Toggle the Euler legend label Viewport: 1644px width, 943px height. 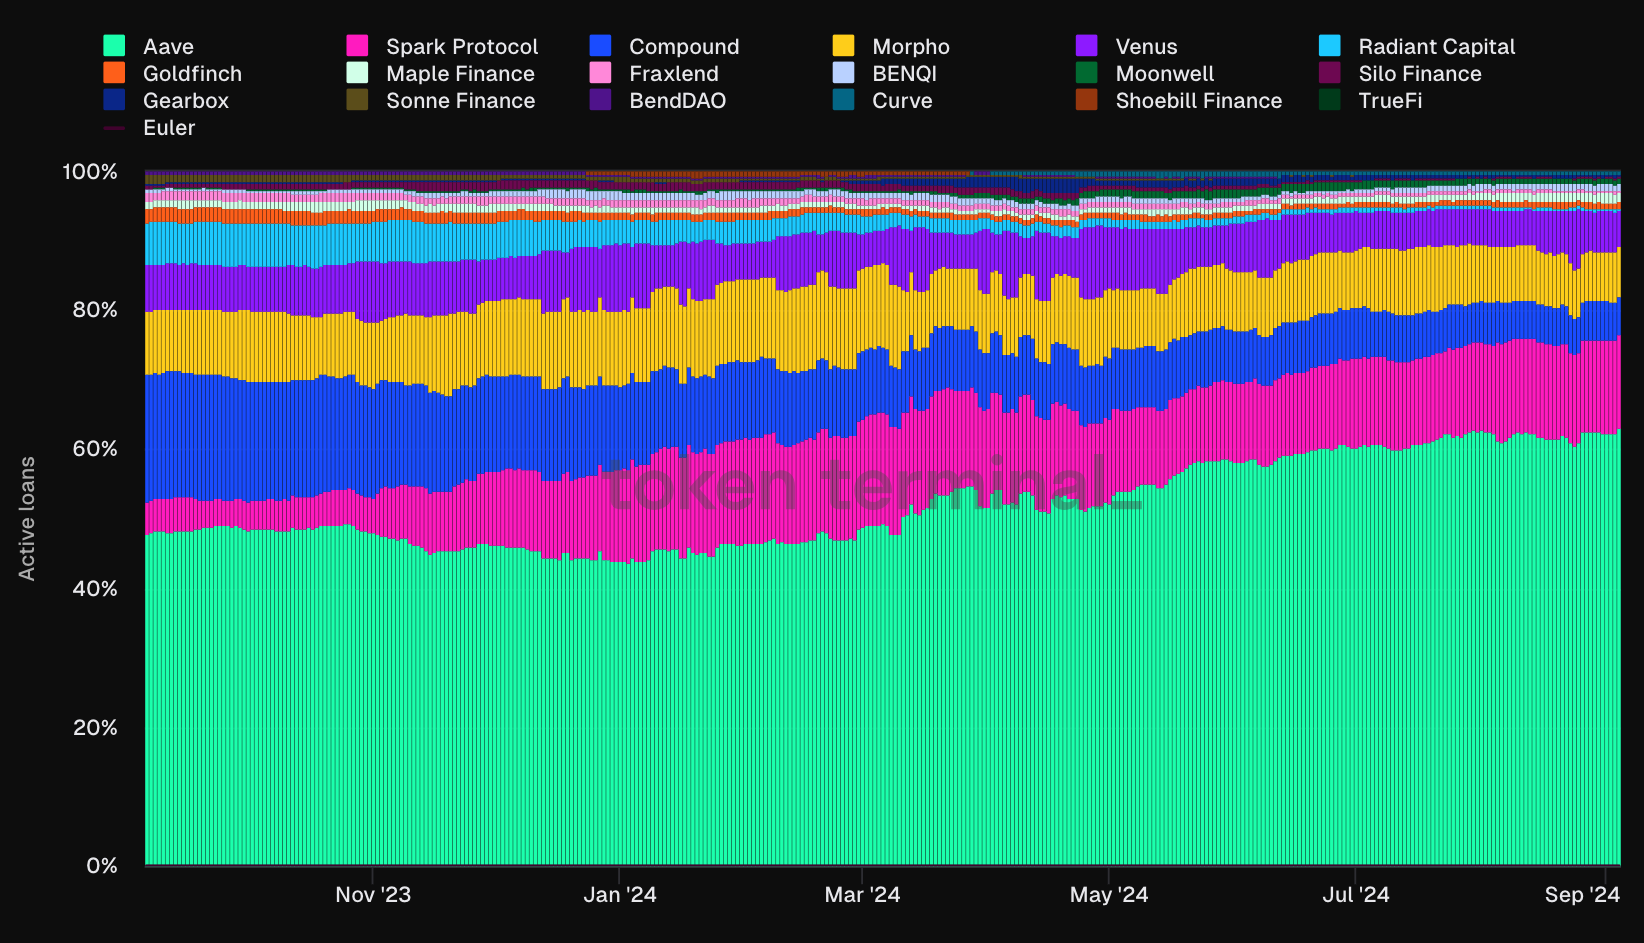pos(169,128)
